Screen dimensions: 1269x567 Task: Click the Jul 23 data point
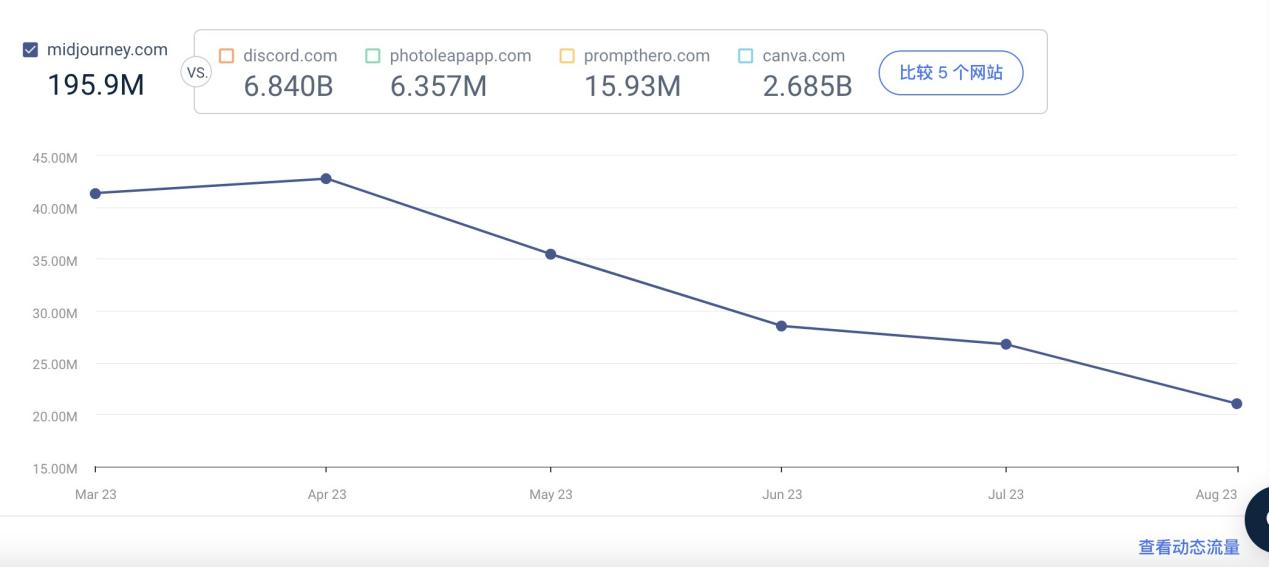[x=1006, y=344]
